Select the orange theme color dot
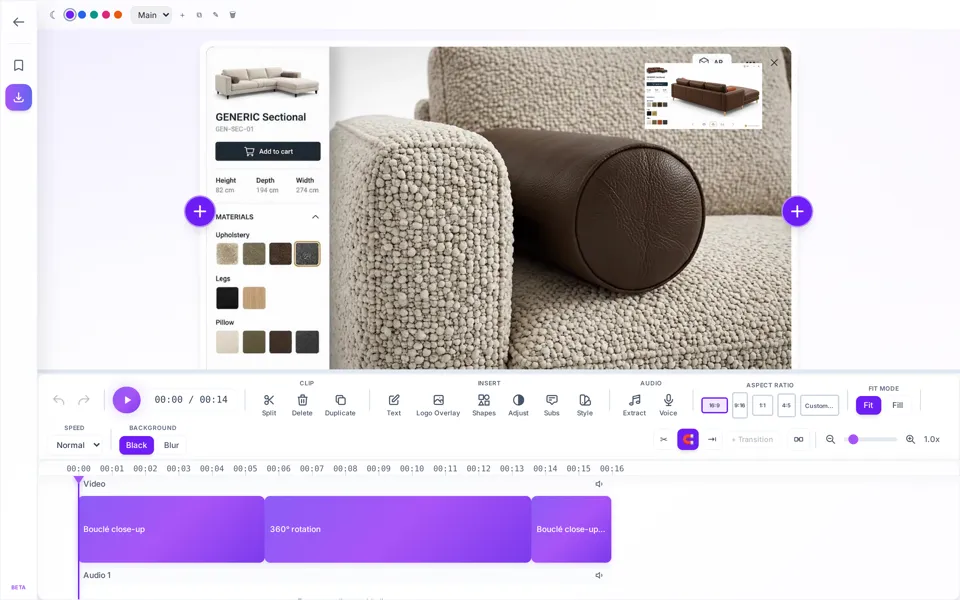This screenshot has height=600, width=960. click(x=118, y=15)
